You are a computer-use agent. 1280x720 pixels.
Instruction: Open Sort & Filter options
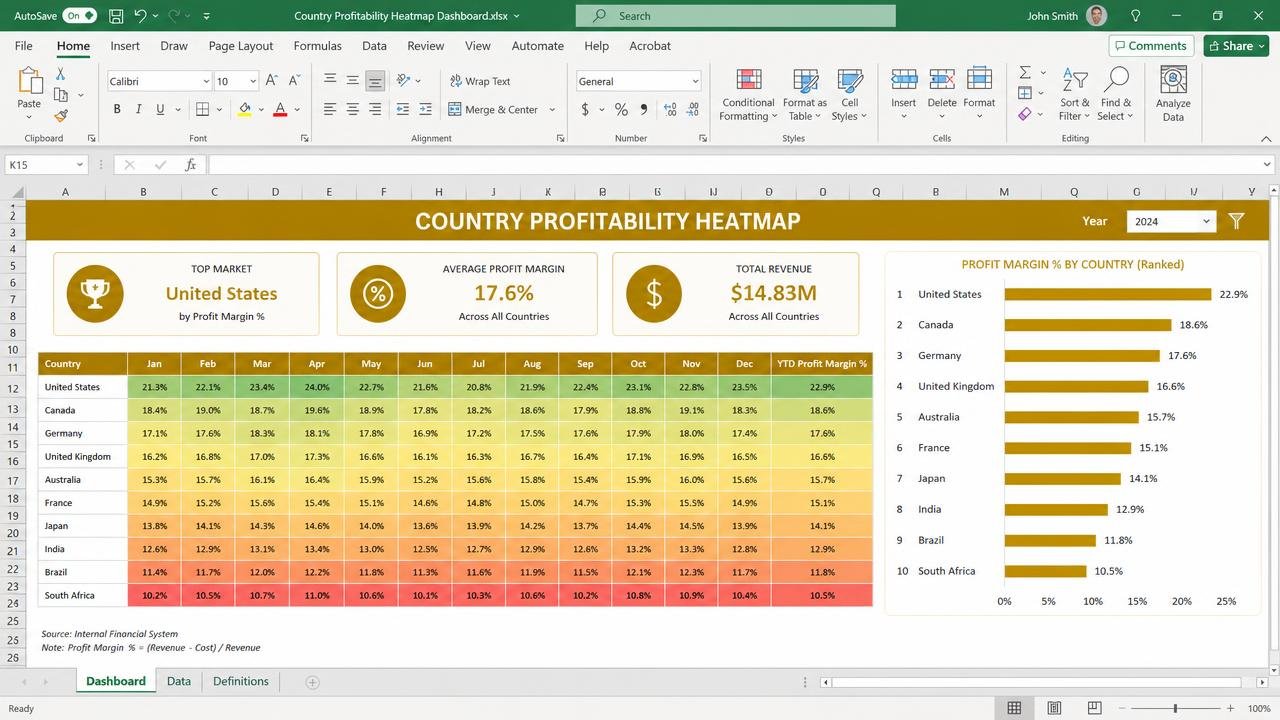point(1075,95)
